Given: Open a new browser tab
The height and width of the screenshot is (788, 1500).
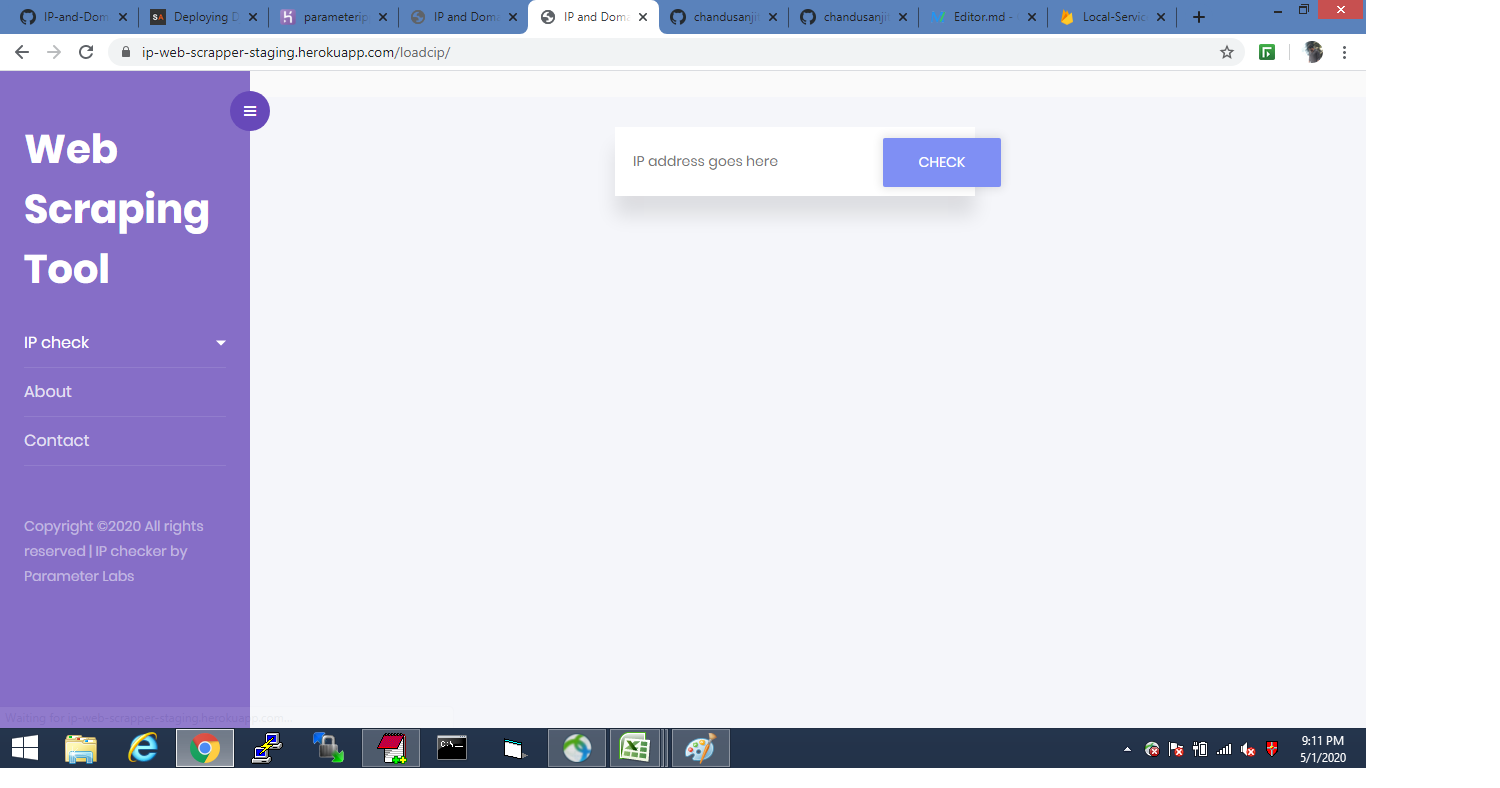Looking at the screenshot, I should [1199, 17].
